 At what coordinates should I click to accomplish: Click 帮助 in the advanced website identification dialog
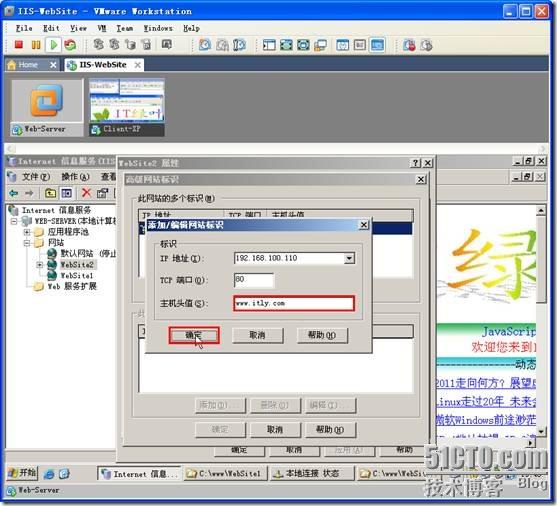[x=330, y=430]
